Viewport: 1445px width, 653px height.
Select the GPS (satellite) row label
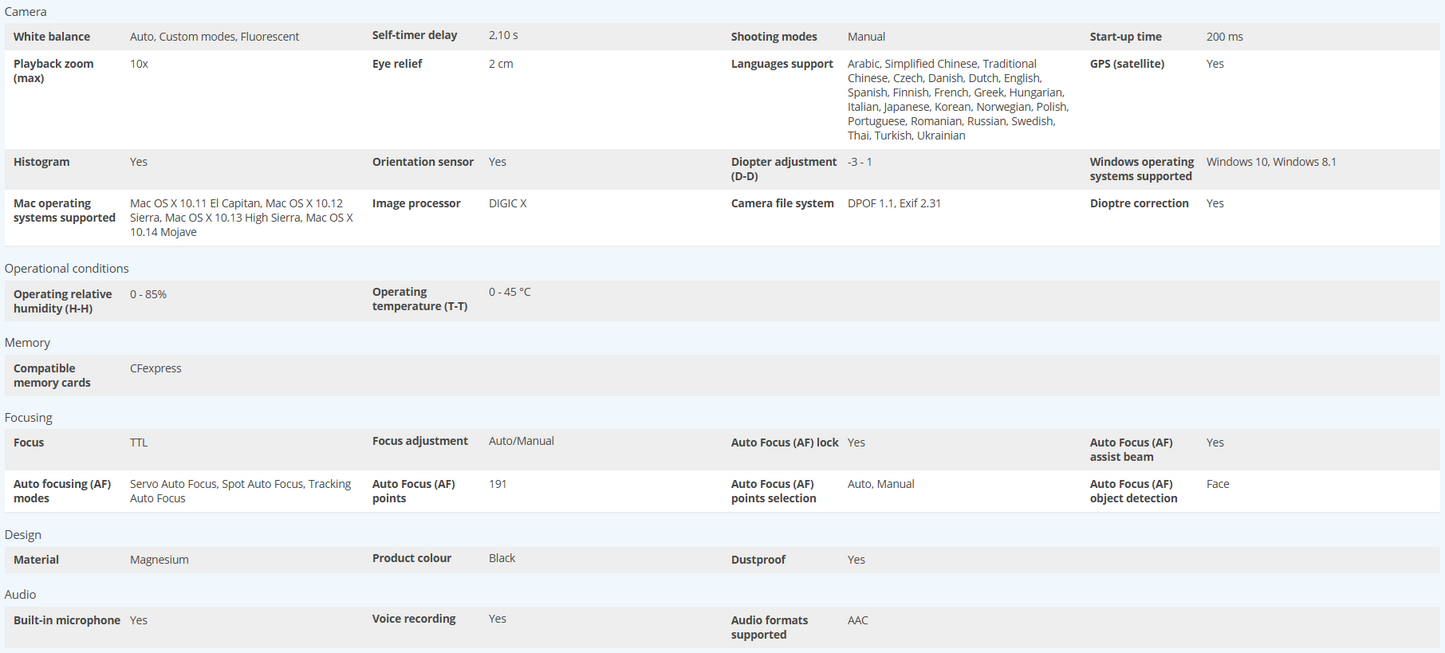pyautogui.click(x=1126, y=64)
